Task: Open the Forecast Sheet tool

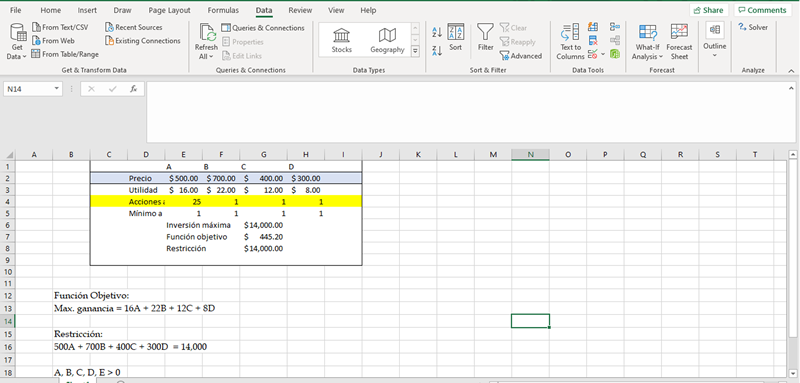Action: coord(679,42)
